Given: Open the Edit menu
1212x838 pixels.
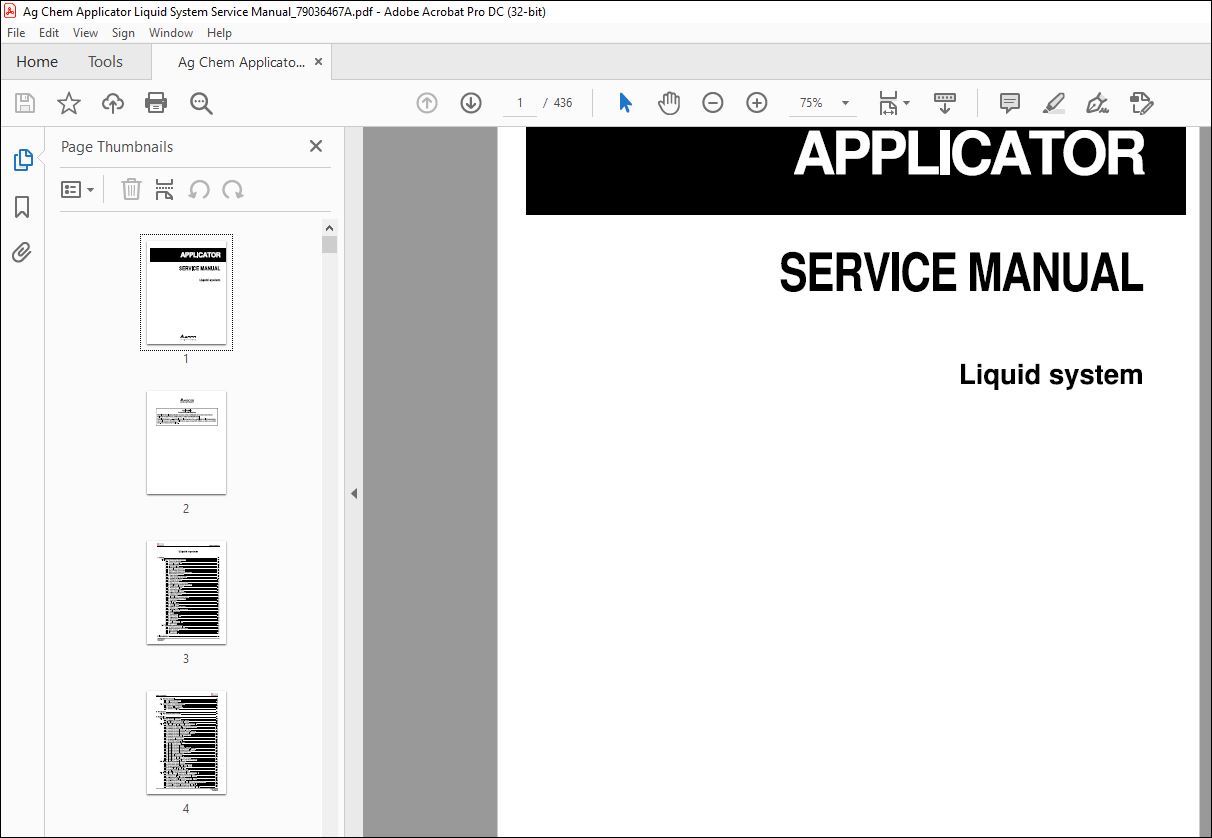Looking at the screenshot, I should point(49,33).
